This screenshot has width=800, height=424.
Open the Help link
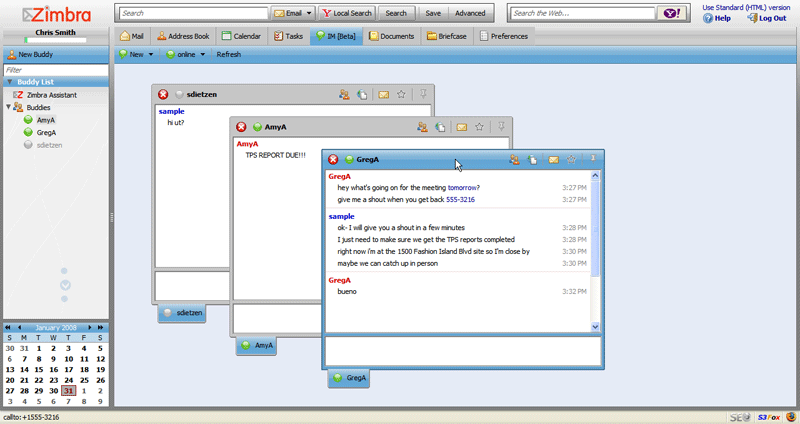(x=717, y=18)
